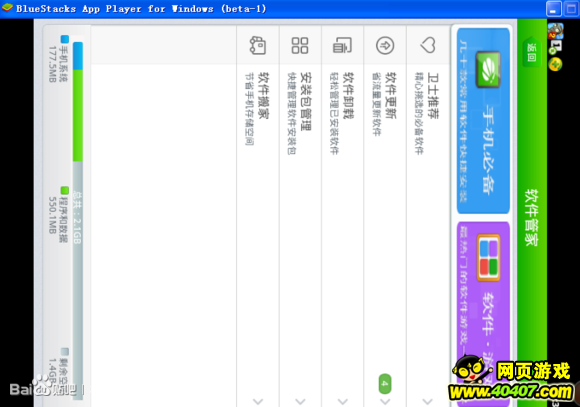Screen dimensions: 580x407
Task: Open the blue 手机必备 card
Action: (483, 121)
